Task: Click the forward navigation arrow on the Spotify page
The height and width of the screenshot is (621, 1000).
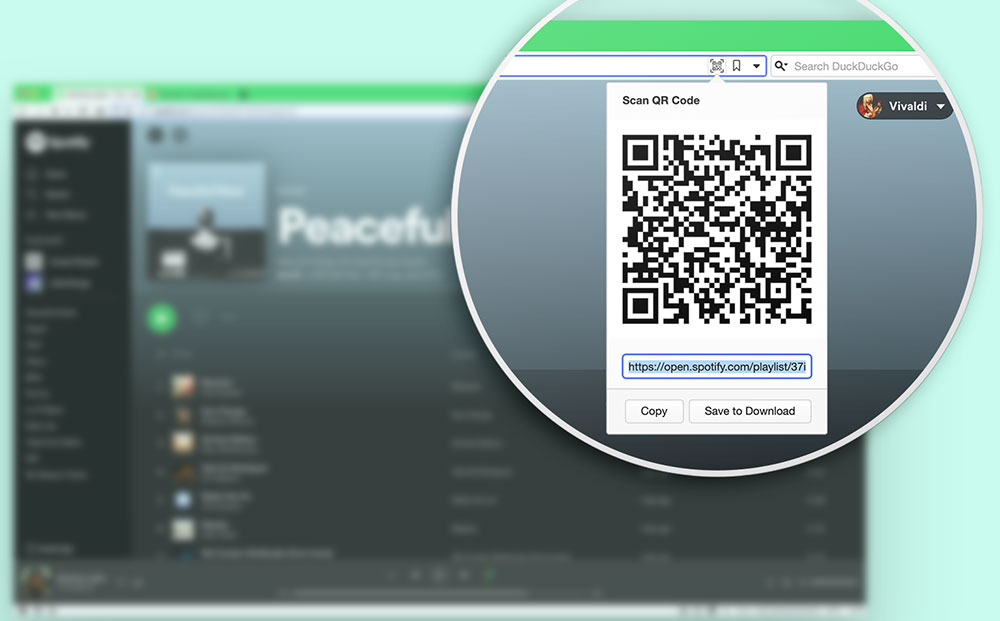Action: (x=180, y=136)
